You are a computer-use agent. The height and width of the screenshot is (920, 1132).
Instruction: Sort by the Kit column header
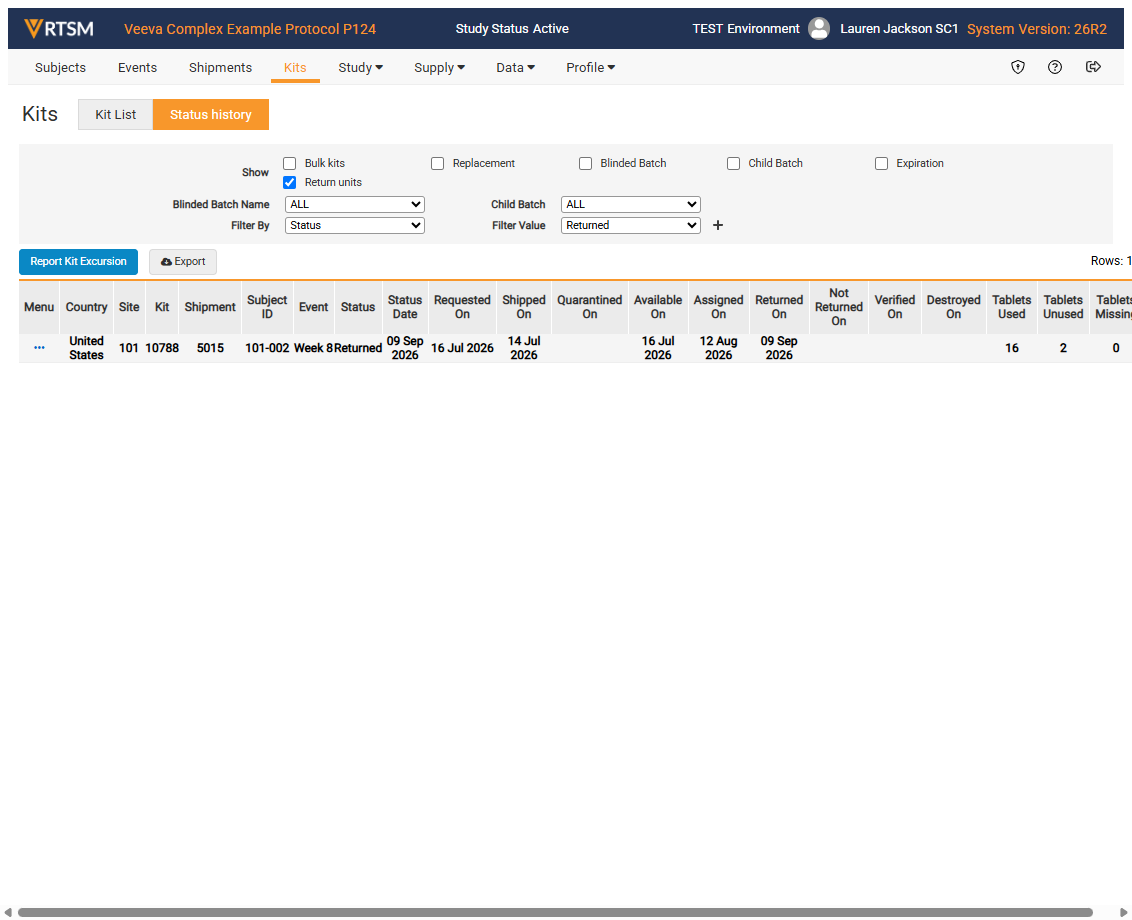click(162, 307)
